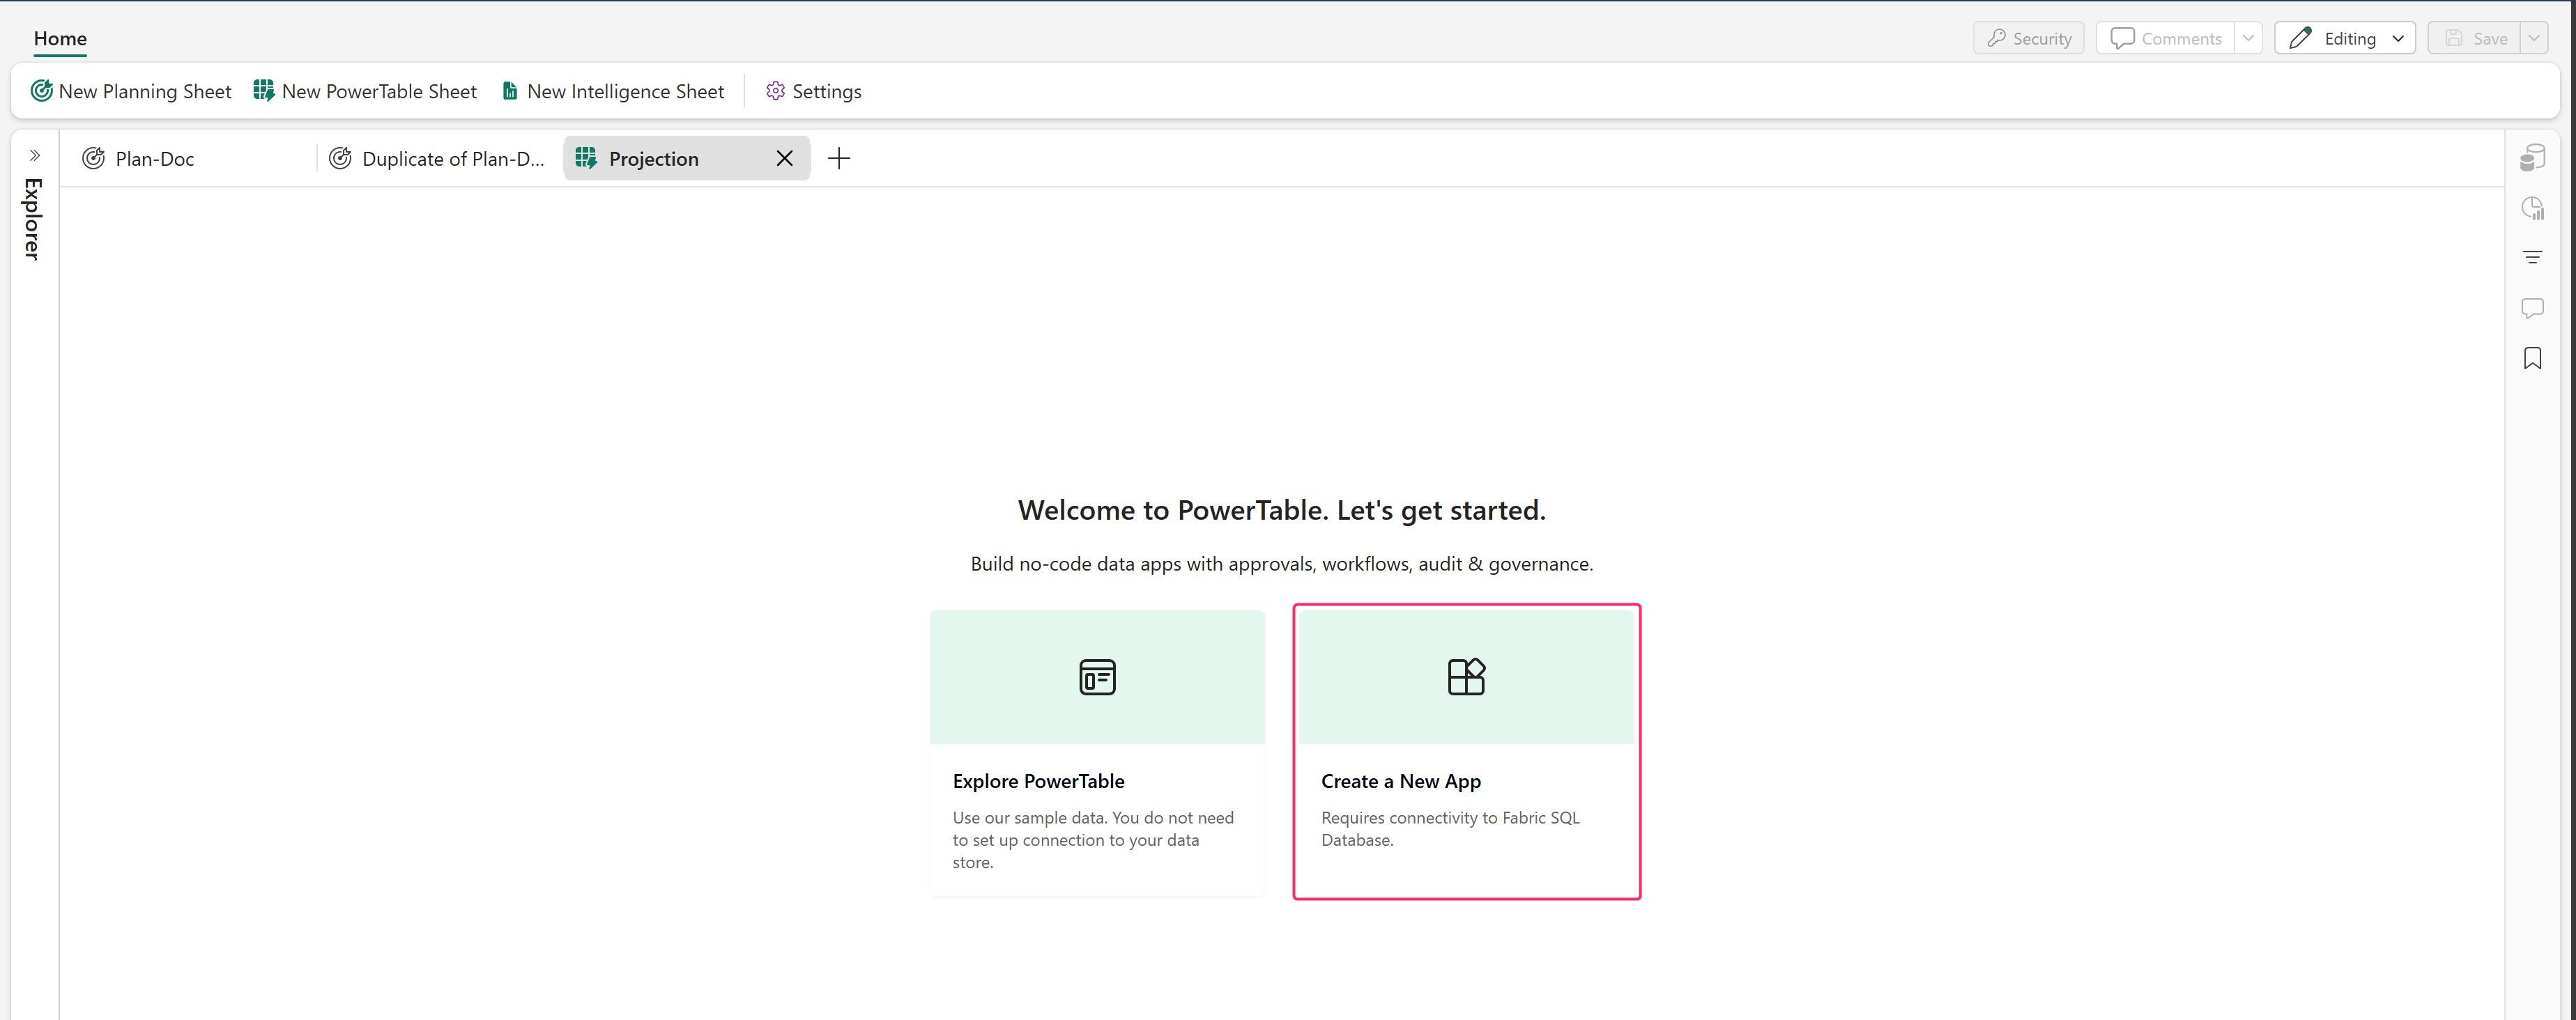Open the data source database icon
Screen dimensions: 2576x1020
click(2532, 158)
